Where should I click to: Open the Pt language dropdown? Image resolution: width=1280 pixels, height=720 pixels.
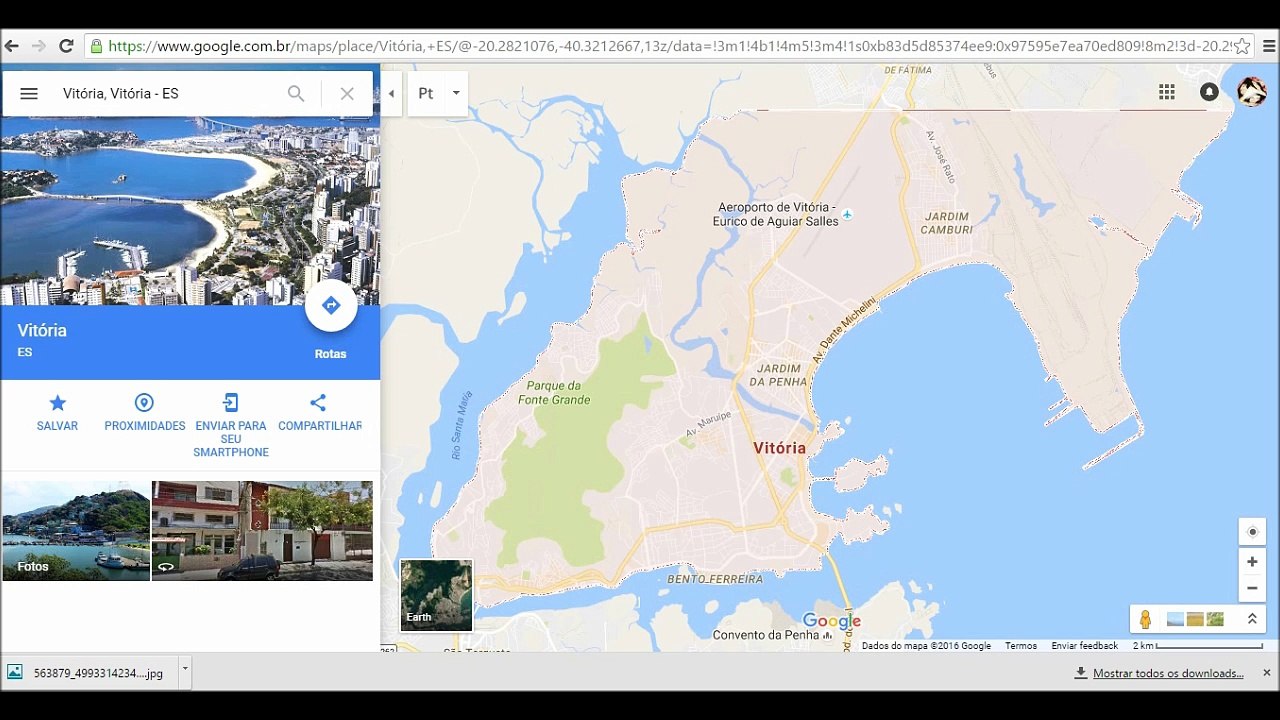pyautogui.click(x=439, y=93)
